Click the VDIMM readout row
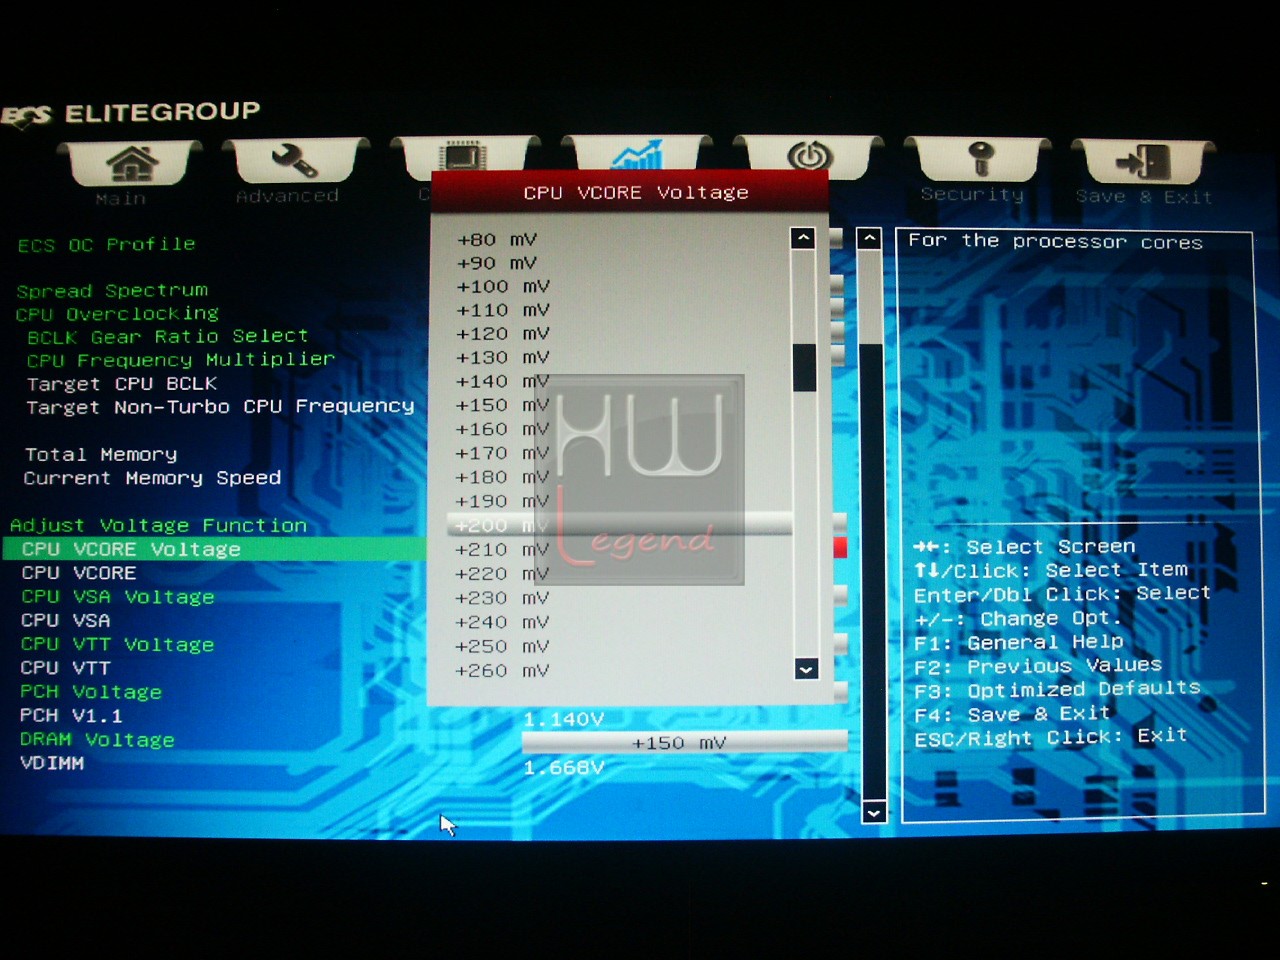Screen dimensions: 1280x960 52,763
